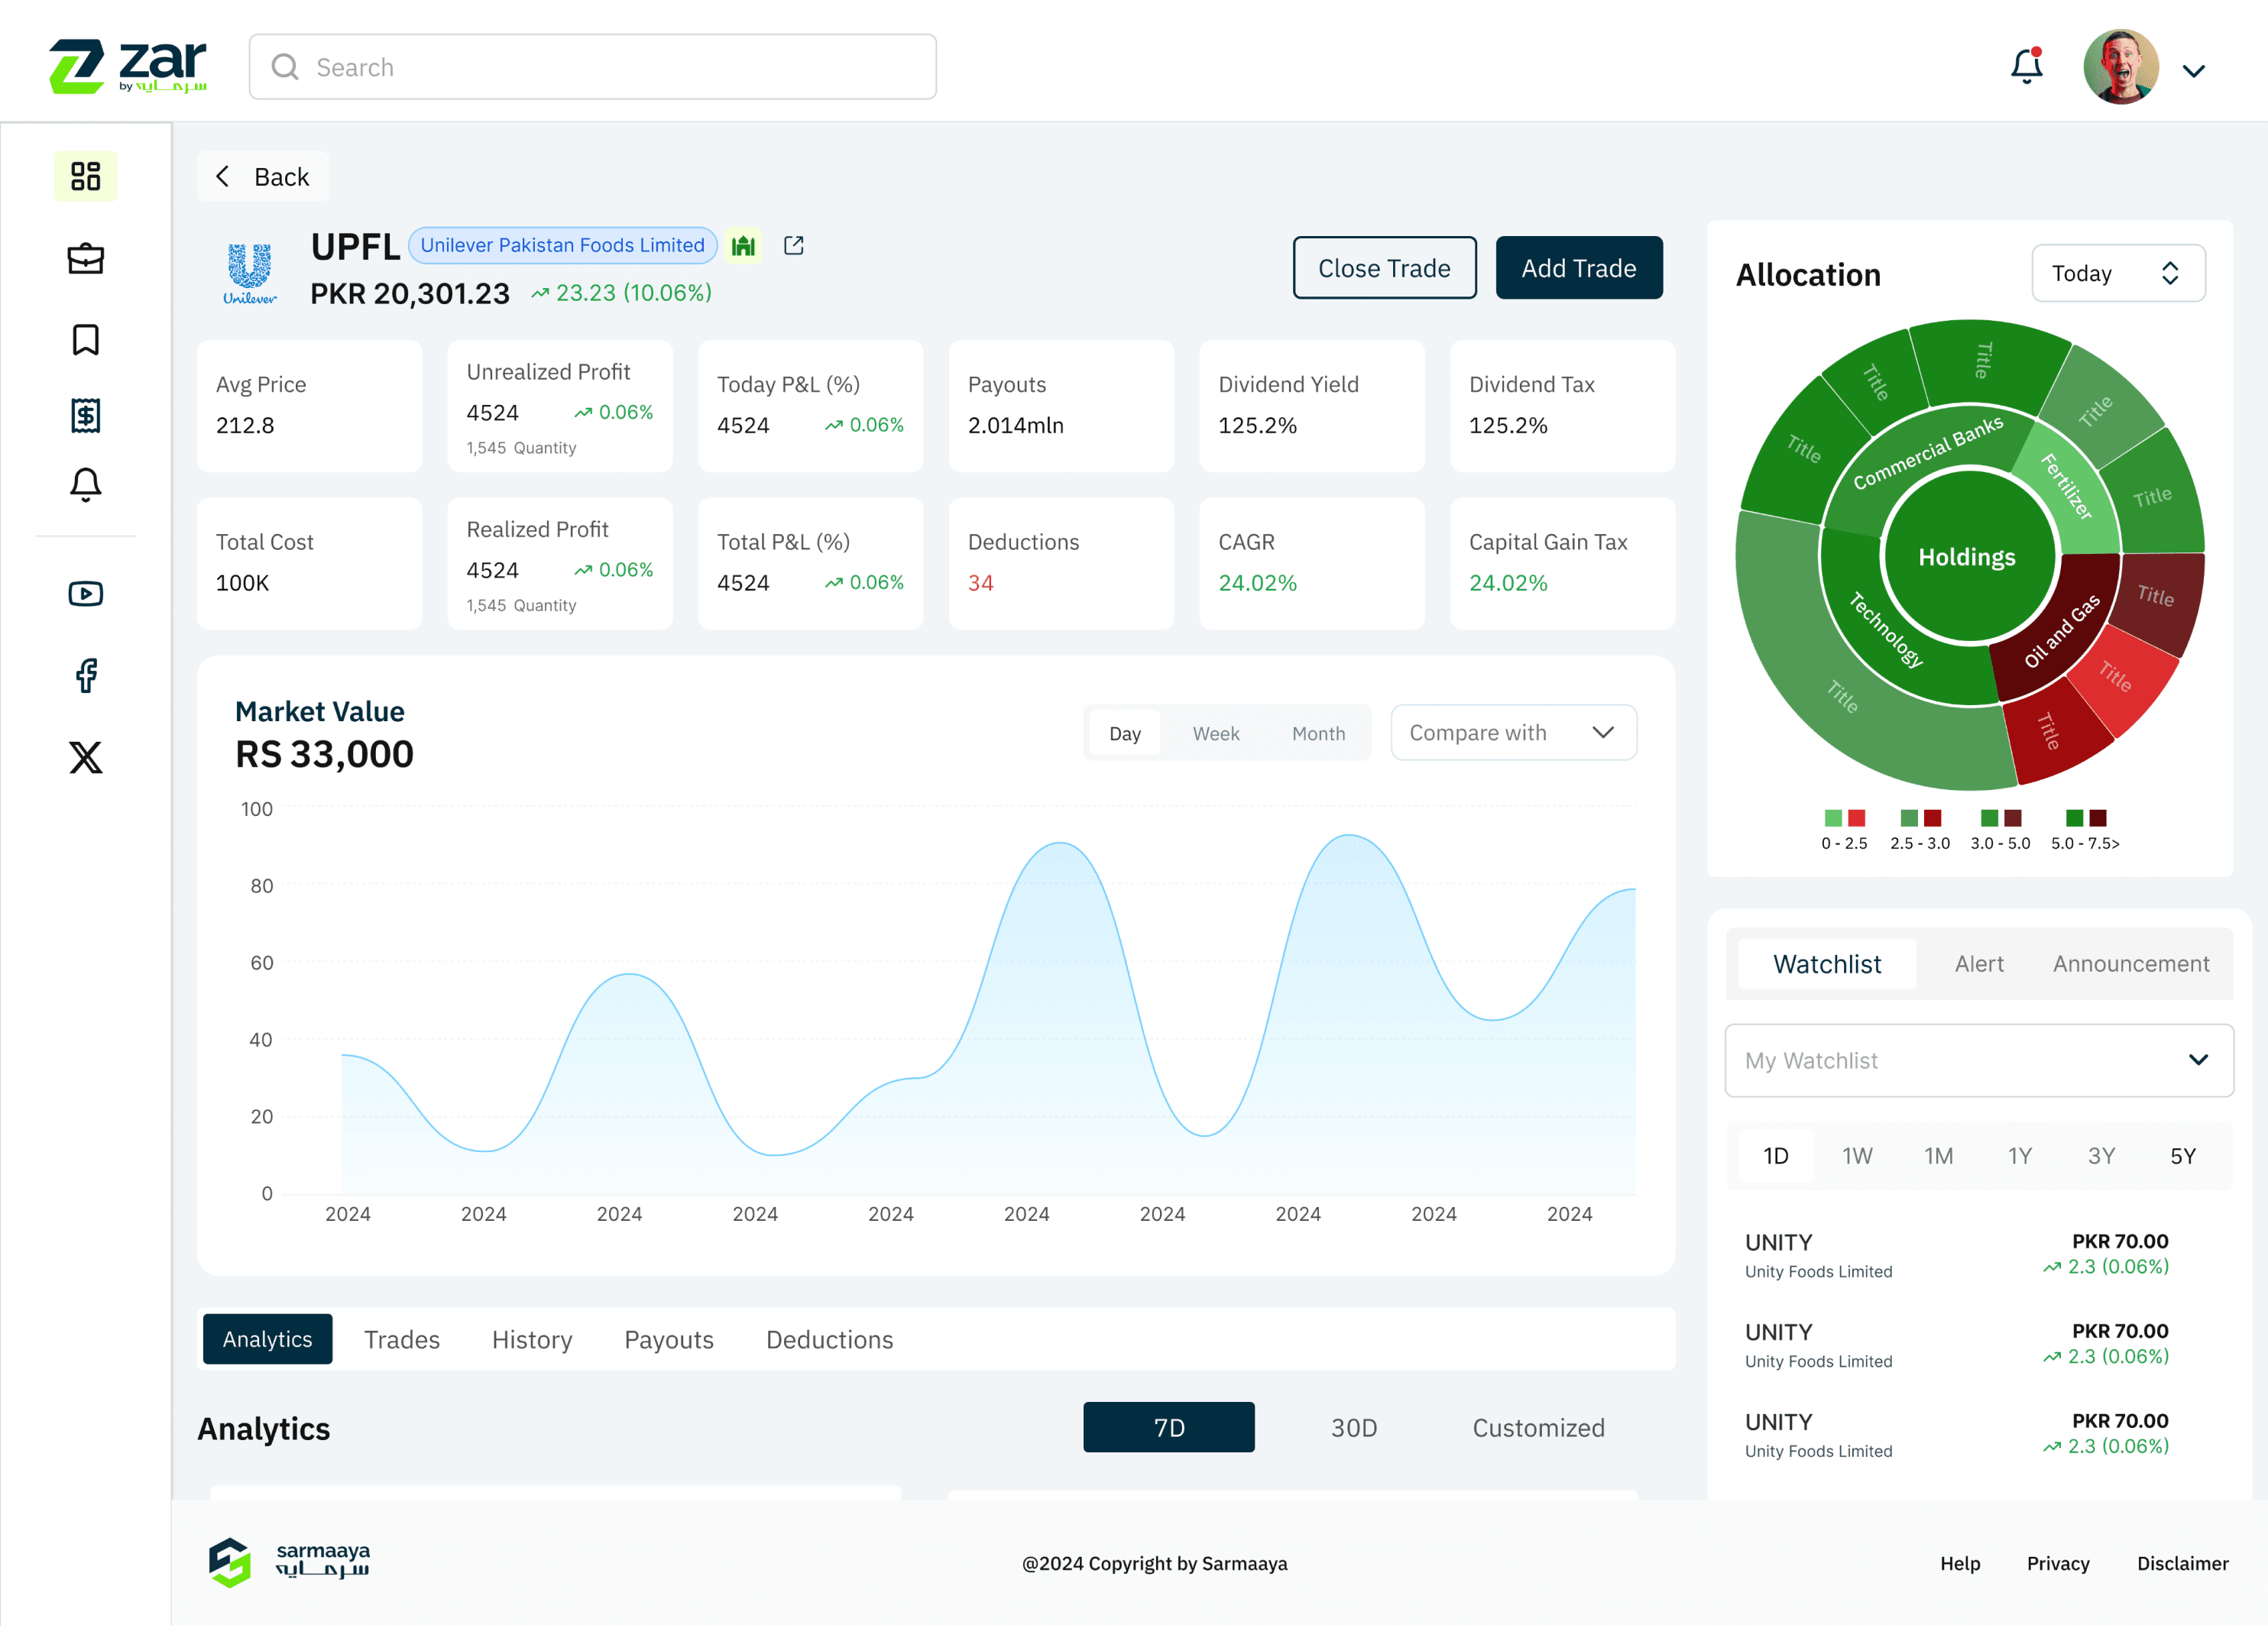Screen dimensions: 2268x1638
Task: Open the X social icon in sidebar
Action: tap(85, 757)
